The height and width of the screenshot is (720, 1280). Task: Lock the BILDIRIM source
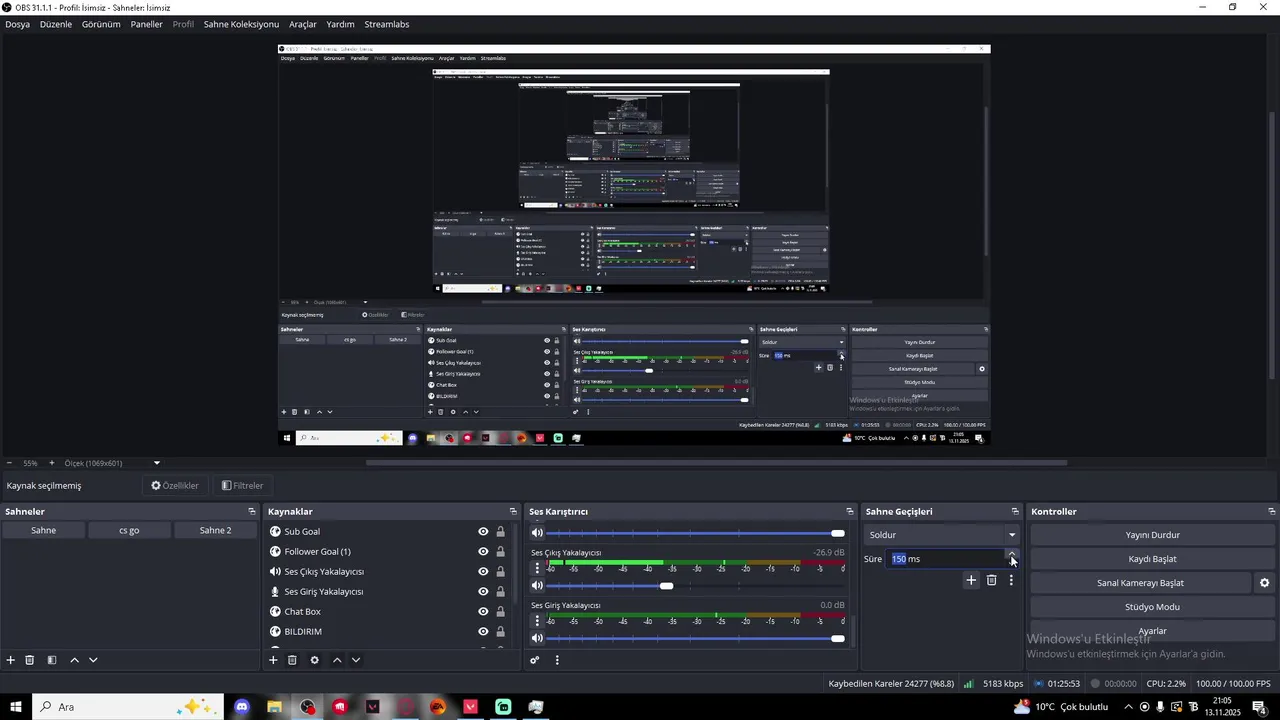point(500,632)
